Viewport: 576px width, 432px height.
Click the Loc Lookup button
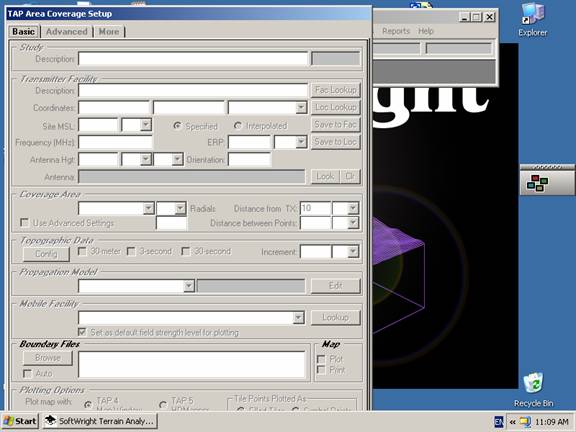coord(335,107)
